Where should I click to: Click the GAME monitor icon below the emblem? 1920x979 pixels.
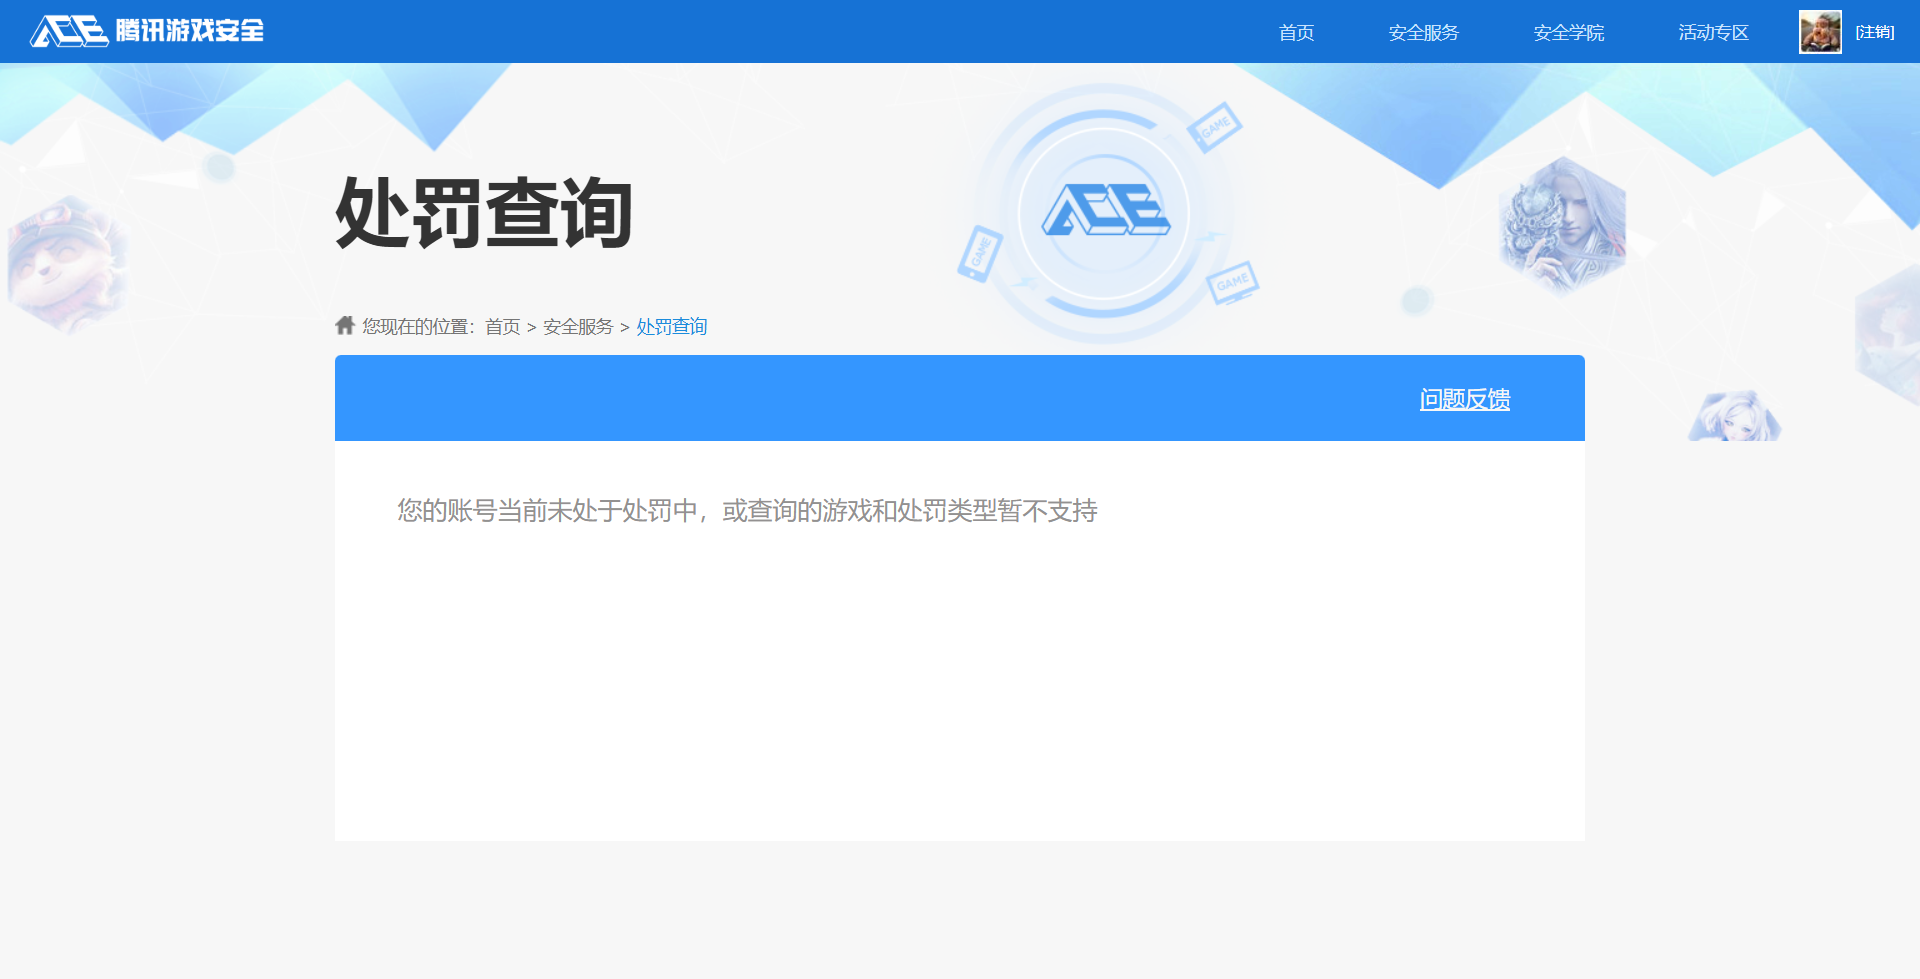(x=1232, y=282)
